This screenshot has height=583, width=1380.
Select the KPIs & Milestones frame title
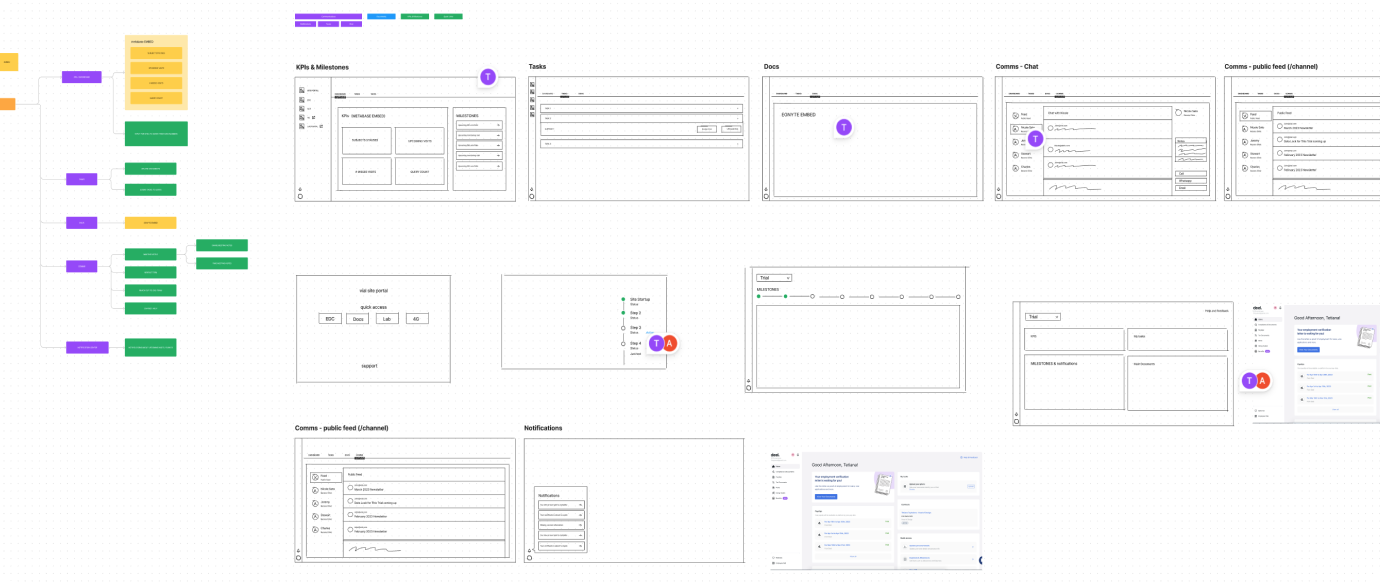point(322,67)
